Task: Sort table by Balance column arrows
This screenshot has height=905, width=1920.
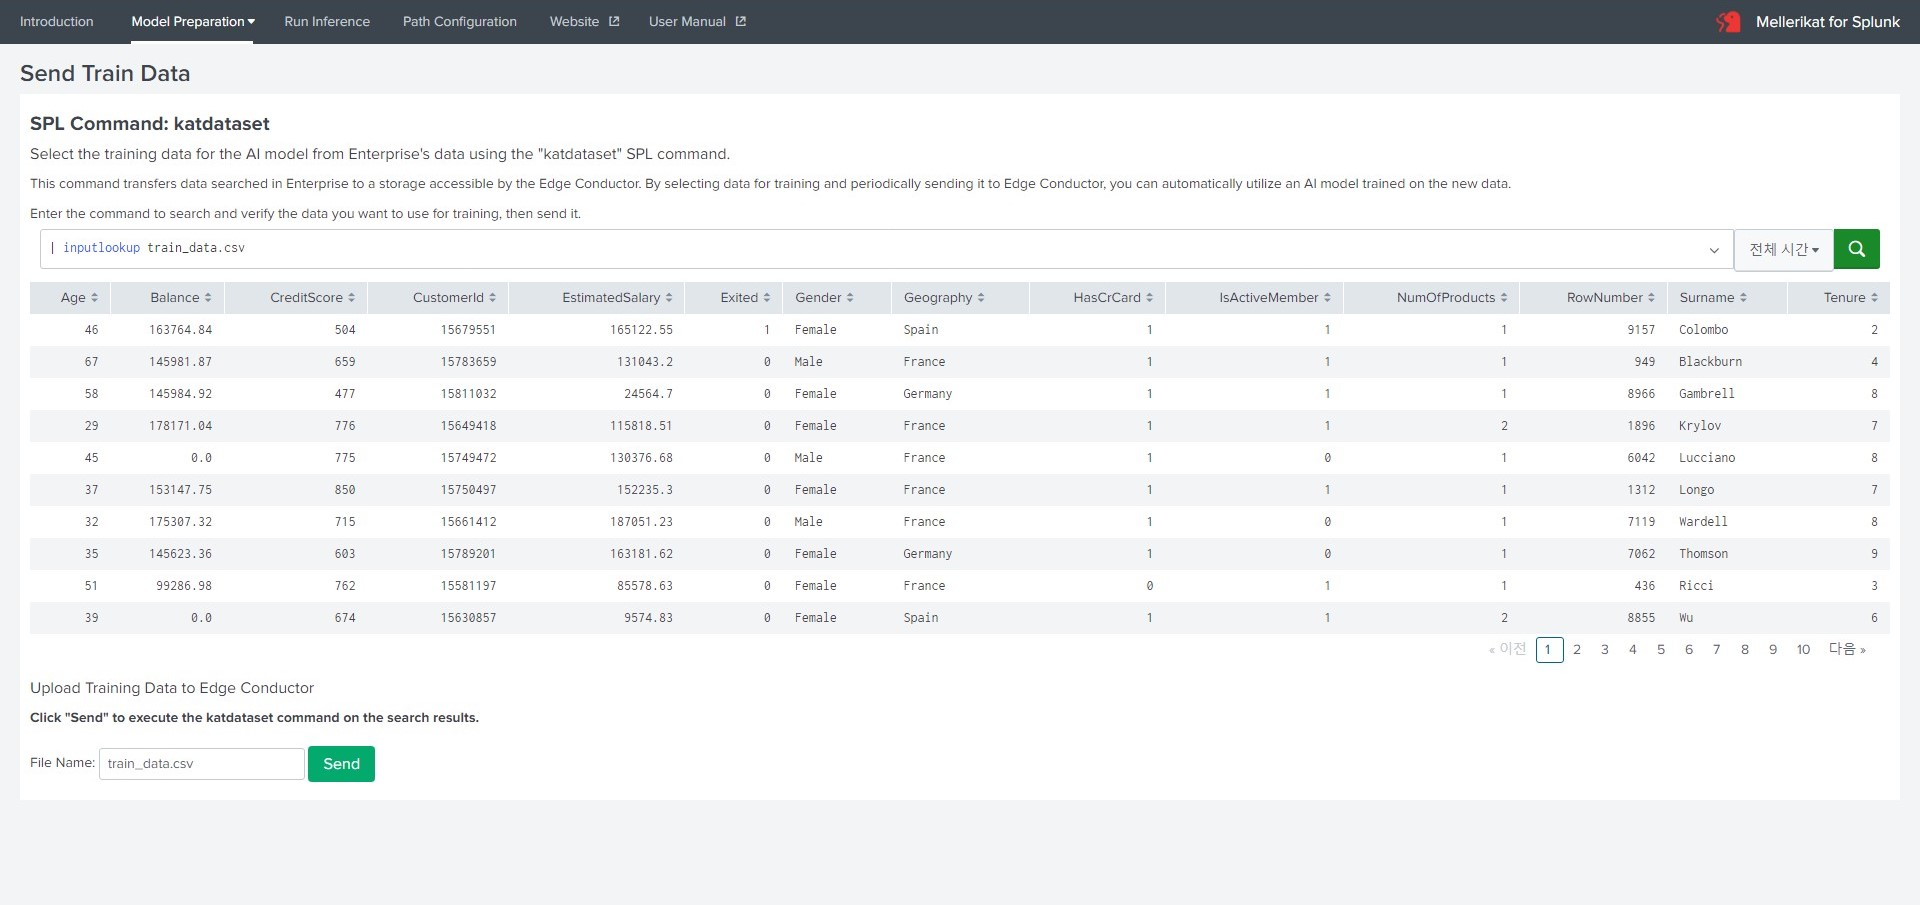Action: pos(208,298)
